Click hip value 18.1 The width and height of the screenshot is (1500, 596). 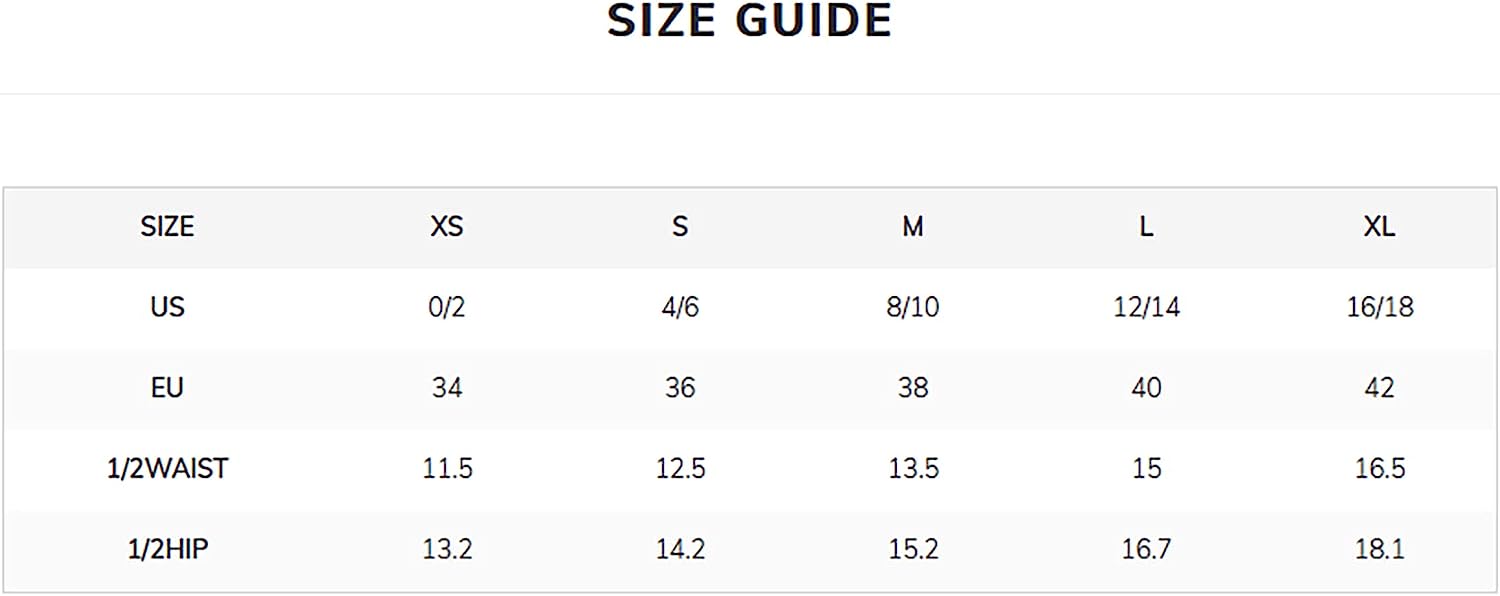[x=1380, y=549]
